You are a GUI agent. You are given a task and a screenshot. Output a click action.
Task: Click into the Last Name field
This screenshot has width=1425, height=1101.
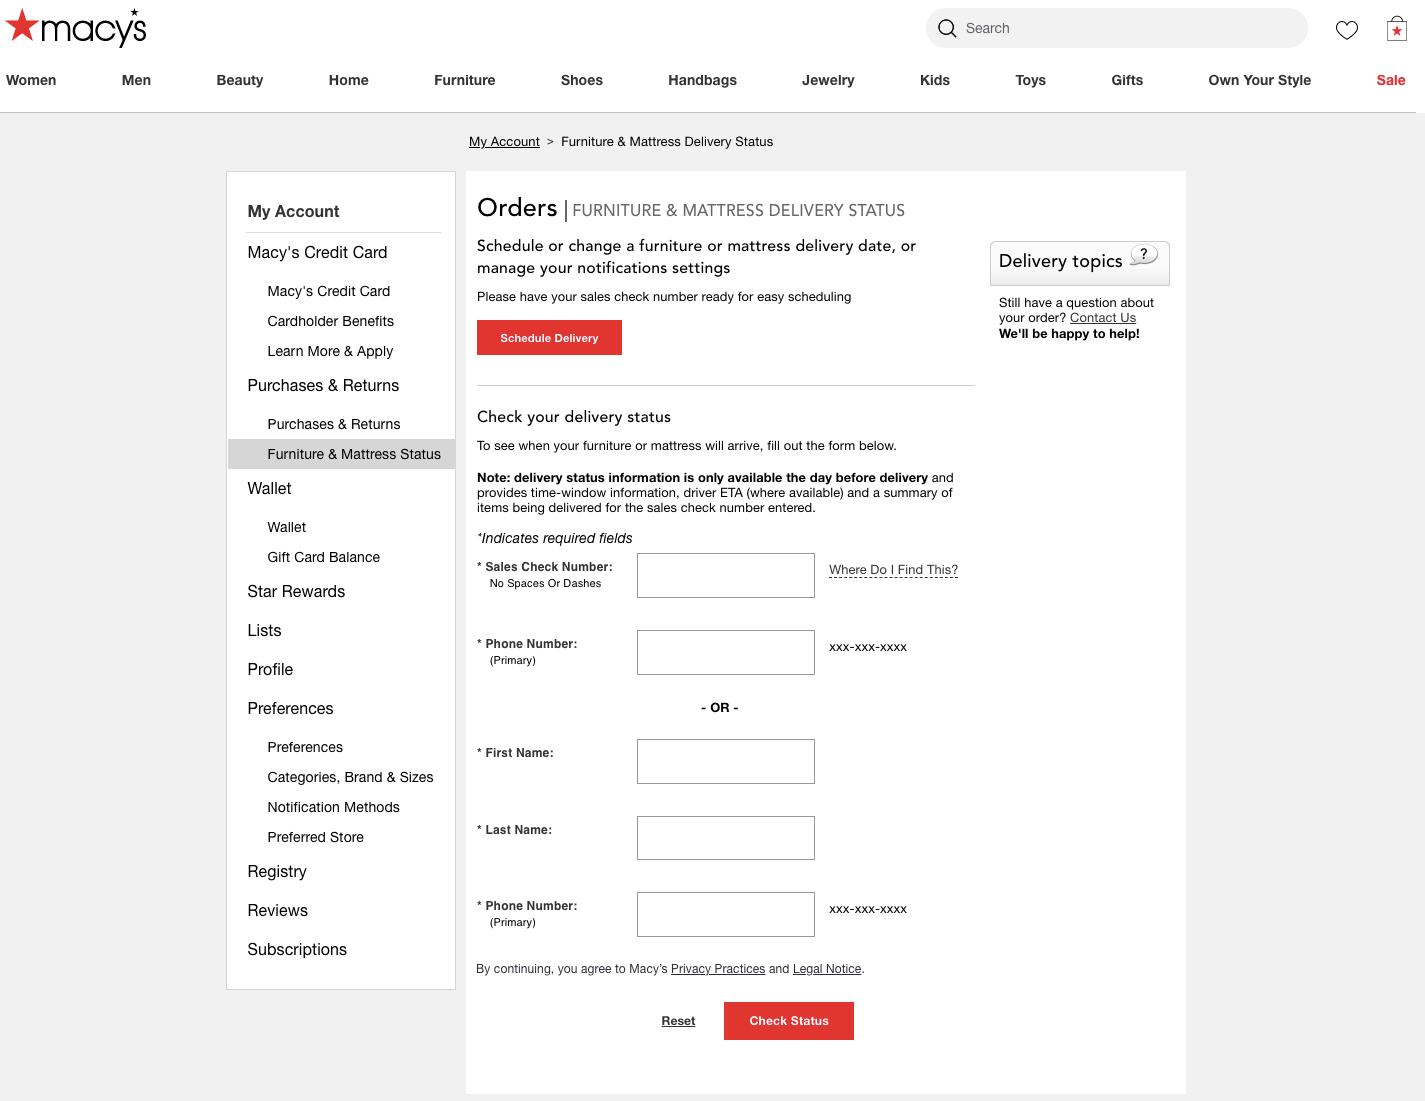pos(725,838)
